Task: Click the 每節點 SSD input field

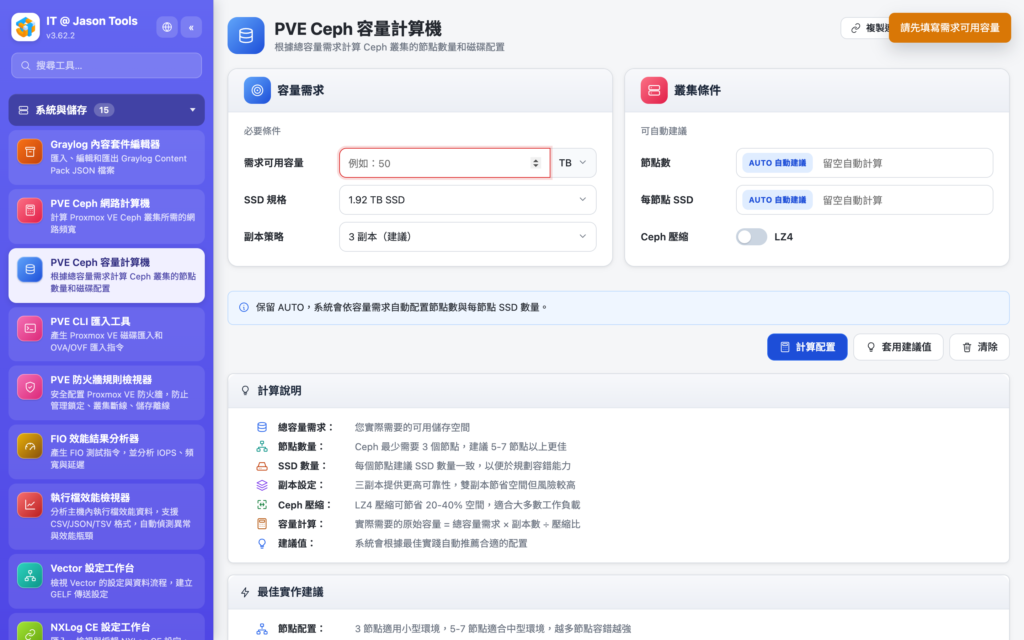Action: [x=865, y=200]
